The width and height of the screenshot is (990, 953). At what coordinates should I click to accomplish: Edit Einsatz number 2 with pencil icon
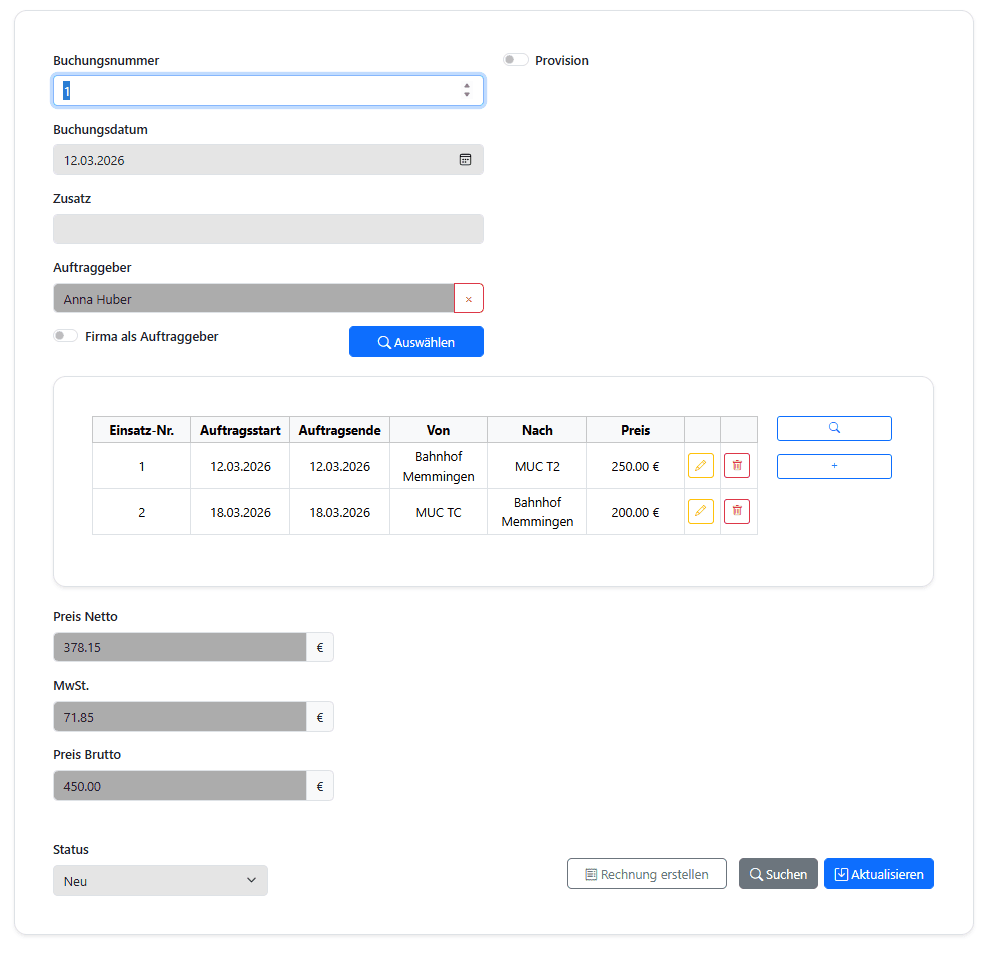pos(700,511)
